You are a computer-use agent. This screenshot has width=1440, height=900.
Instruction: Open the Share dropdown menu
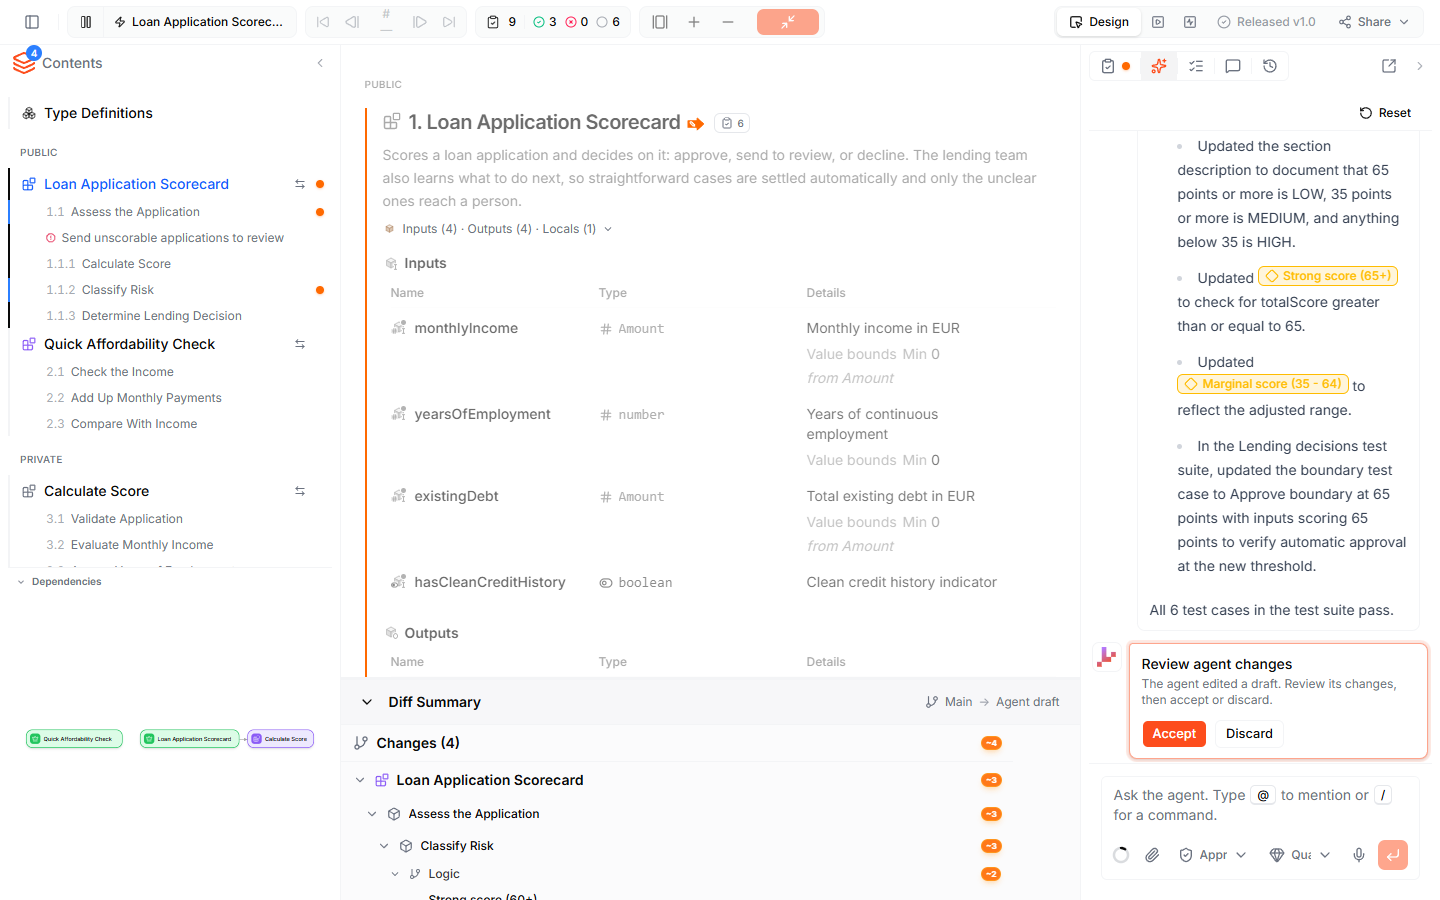(x=1374, y=22)
